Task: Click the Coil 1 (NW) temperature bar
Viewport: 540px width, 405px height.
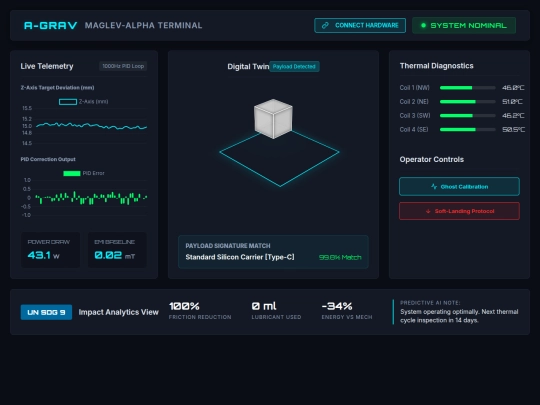Action: point(468,88)
